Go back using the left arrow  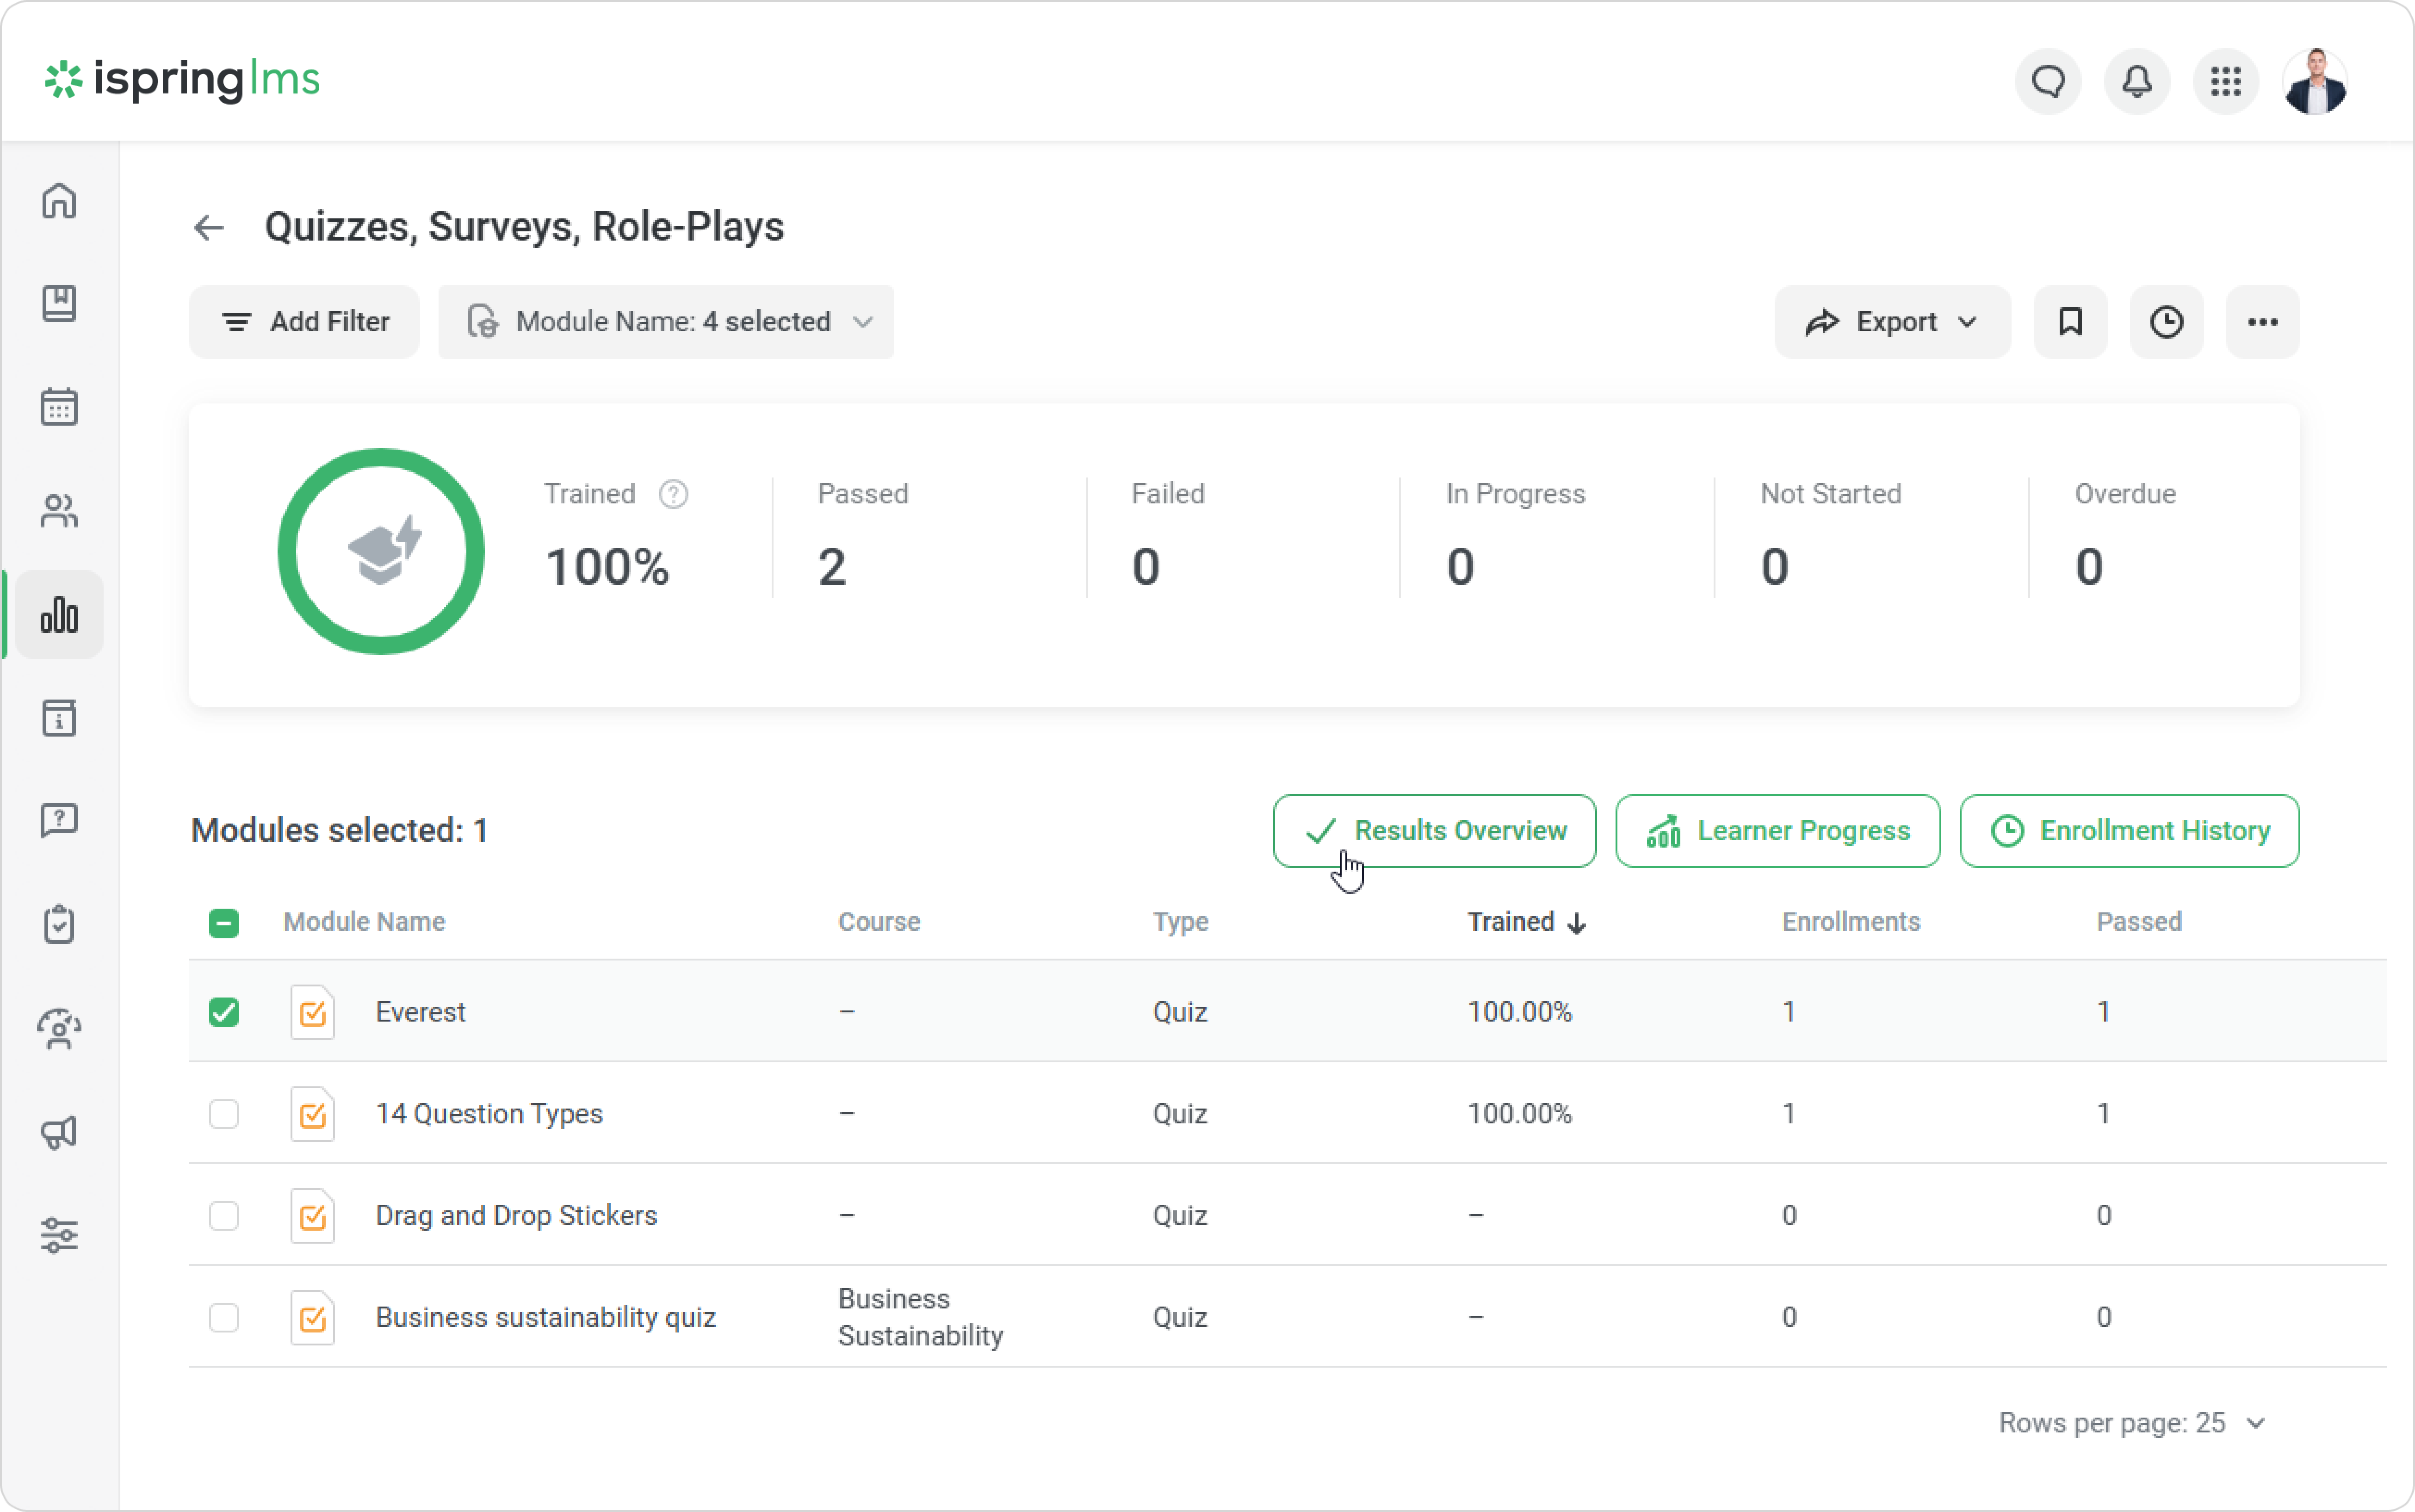(208, 227)
